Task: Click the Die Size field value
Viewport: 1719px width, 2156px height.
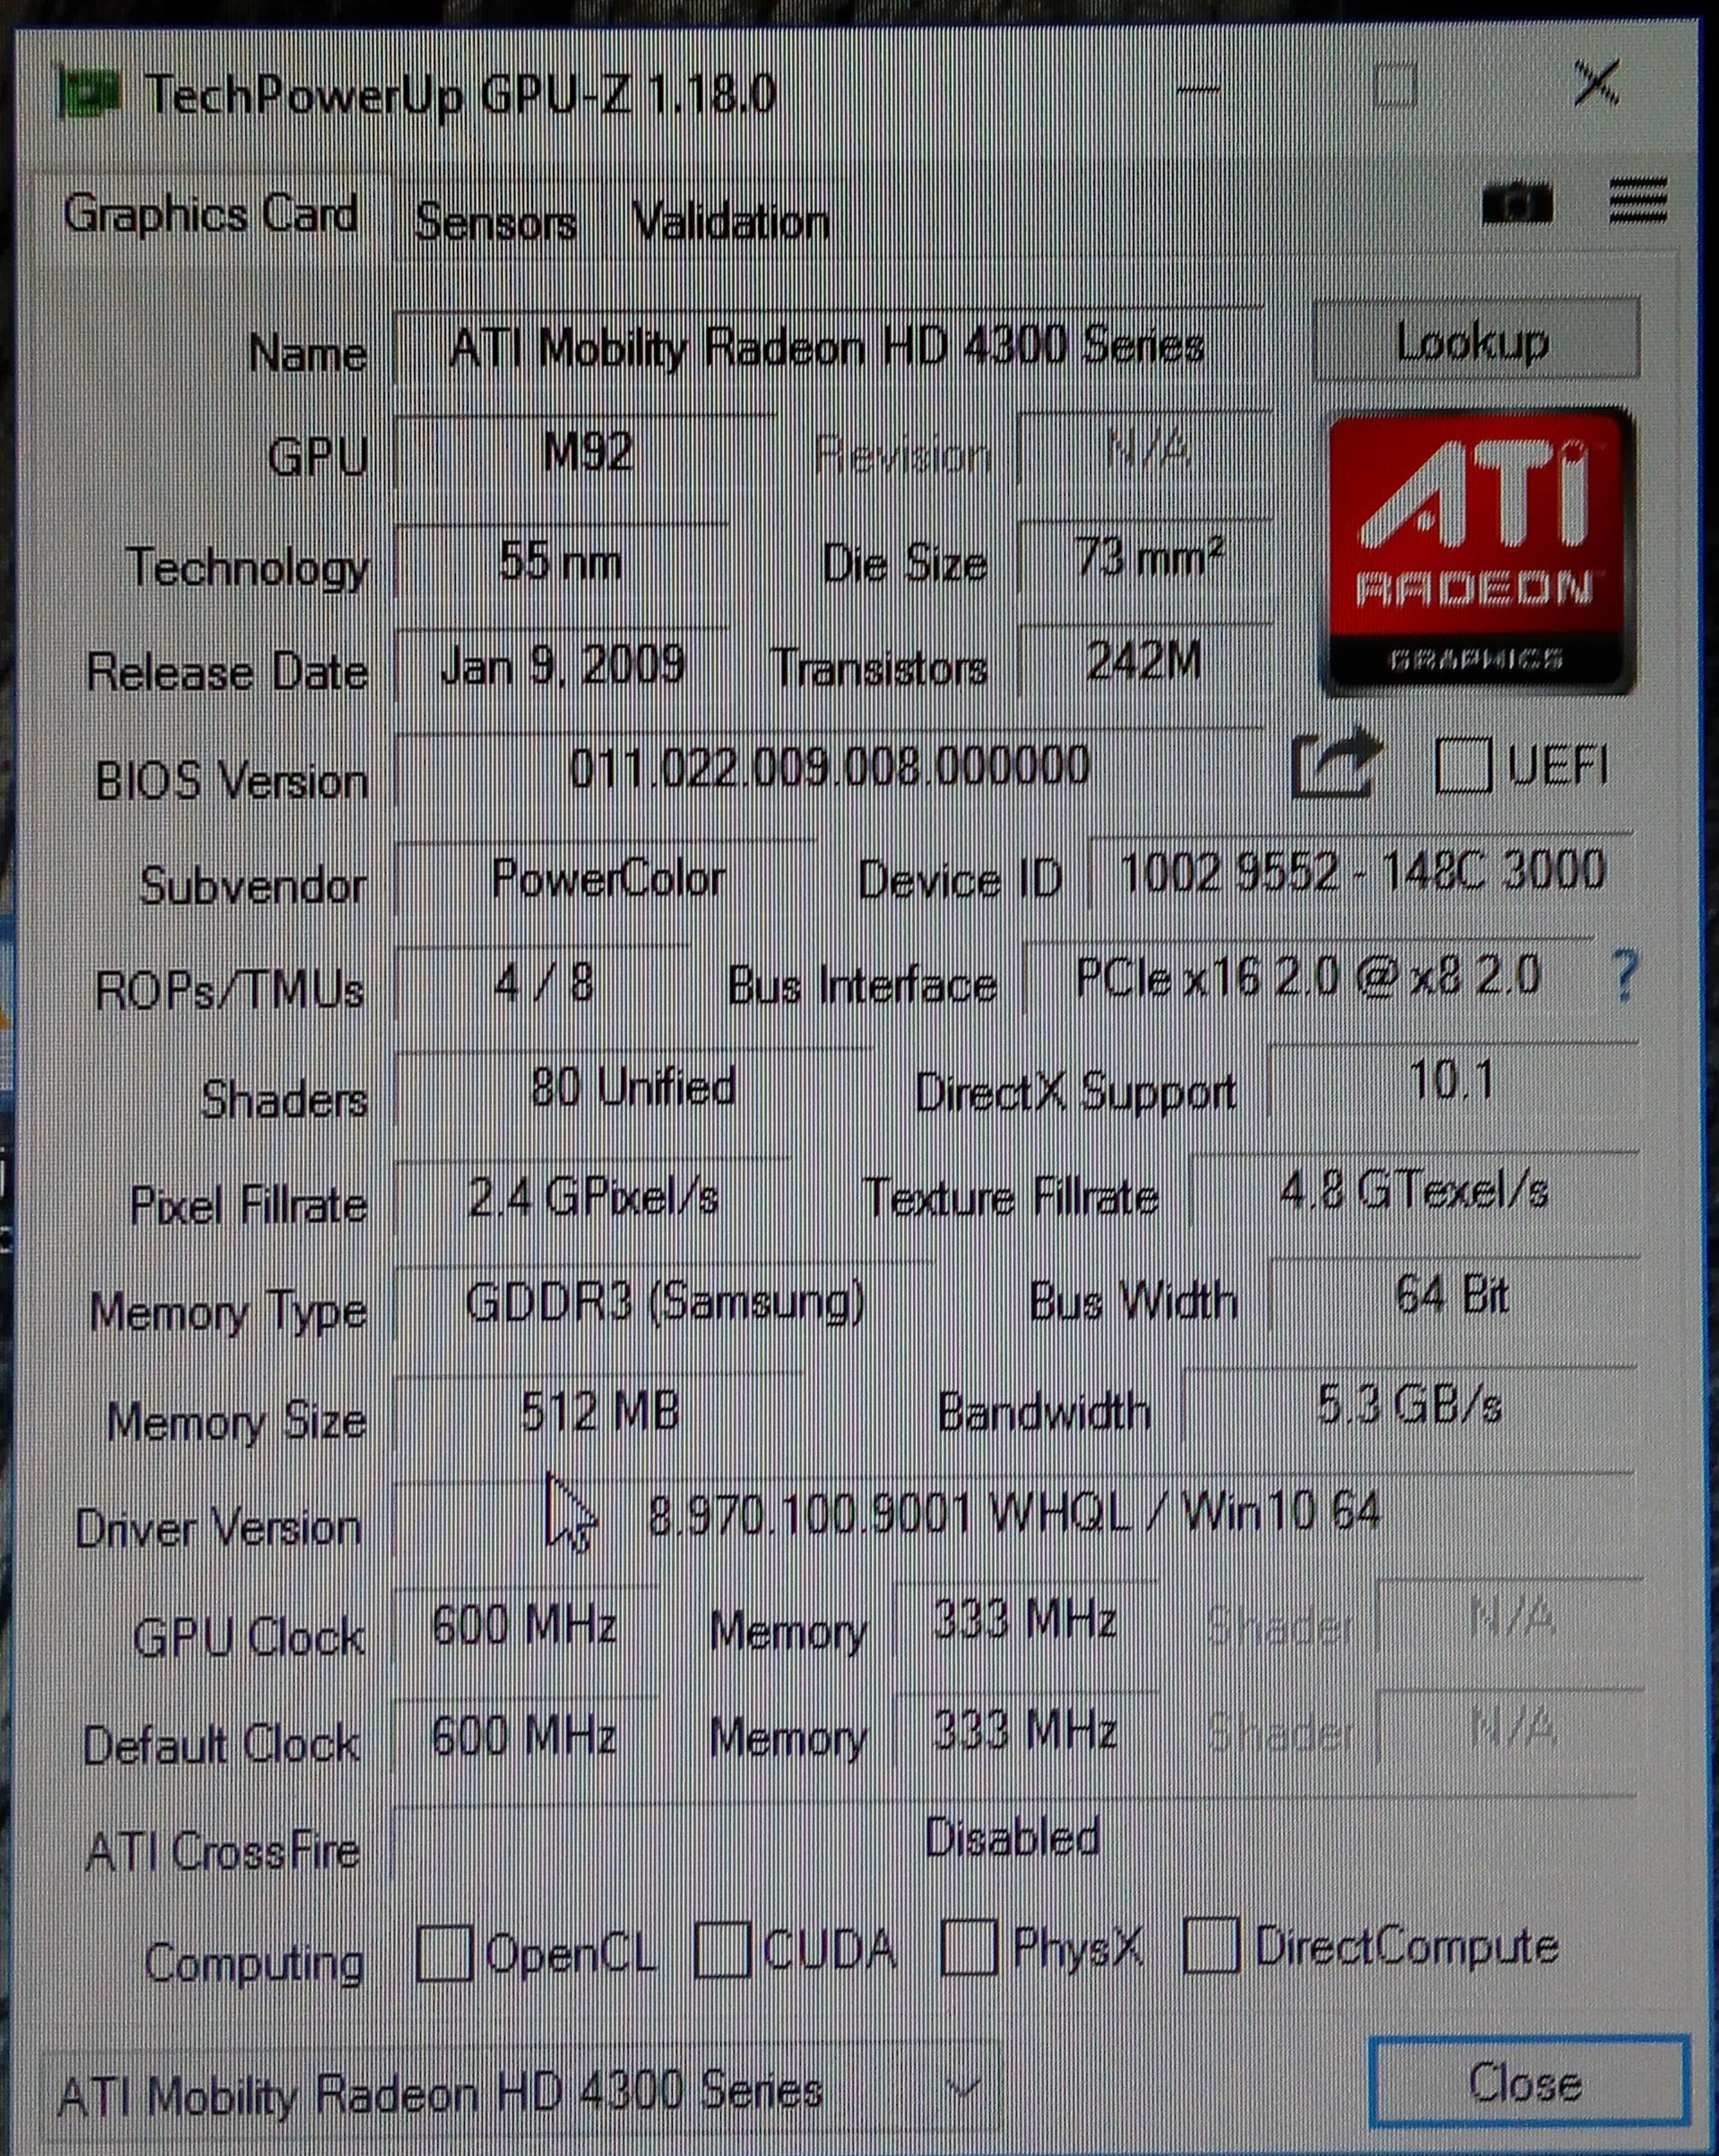Action: [x=1146, y=556]
